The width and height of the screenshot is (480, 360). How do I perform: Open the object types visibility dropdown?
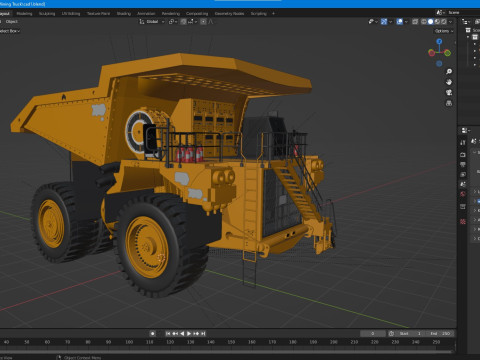click(x=373, y=22)
